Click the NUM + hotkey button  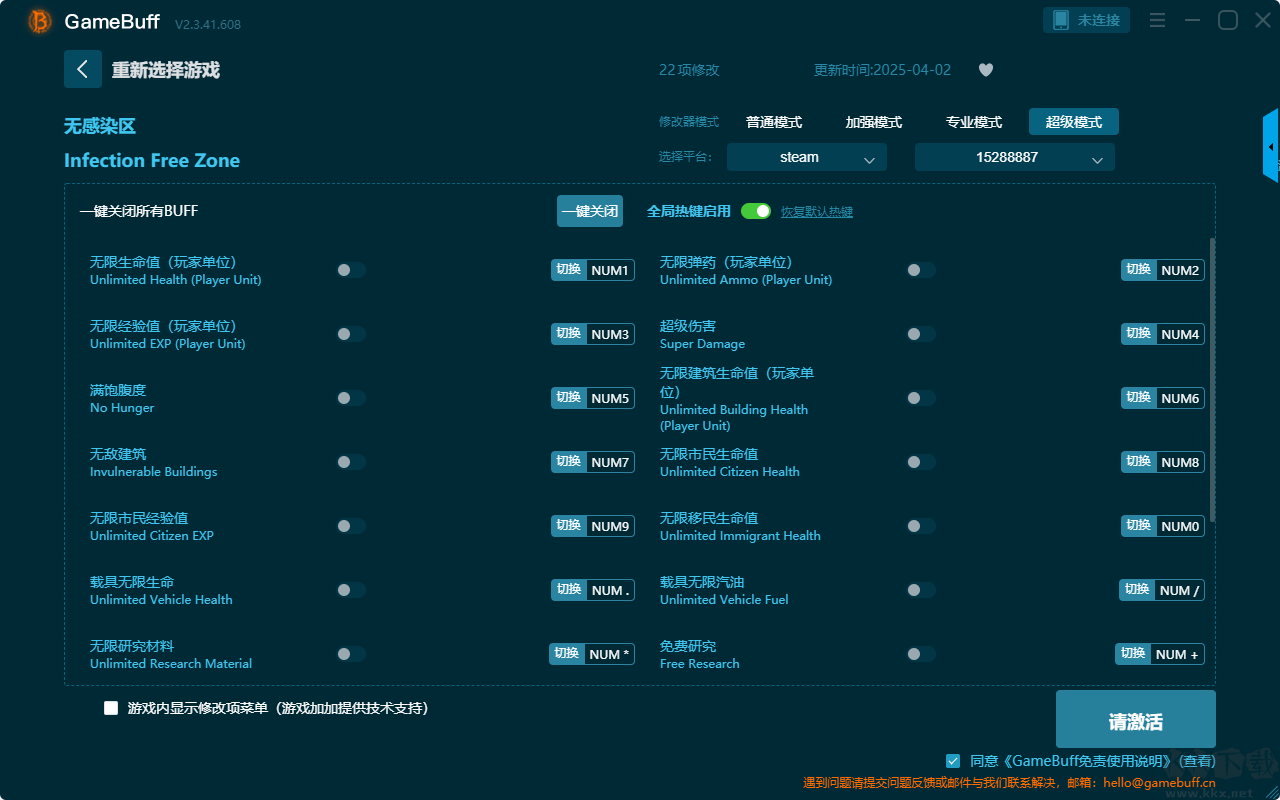click(x=1160, y=654)
